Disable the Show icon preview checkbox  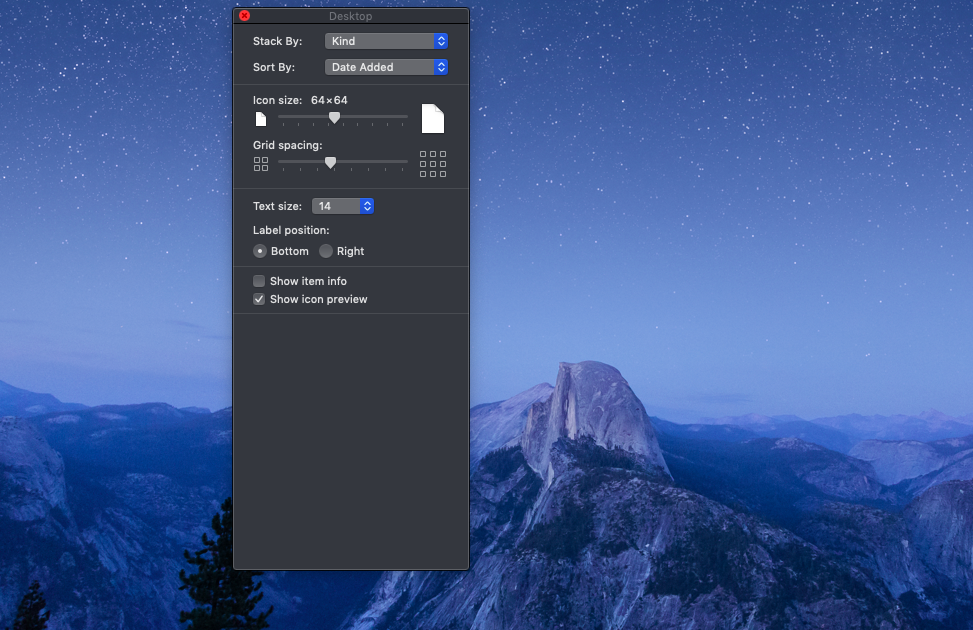click(x=259, y=299)
